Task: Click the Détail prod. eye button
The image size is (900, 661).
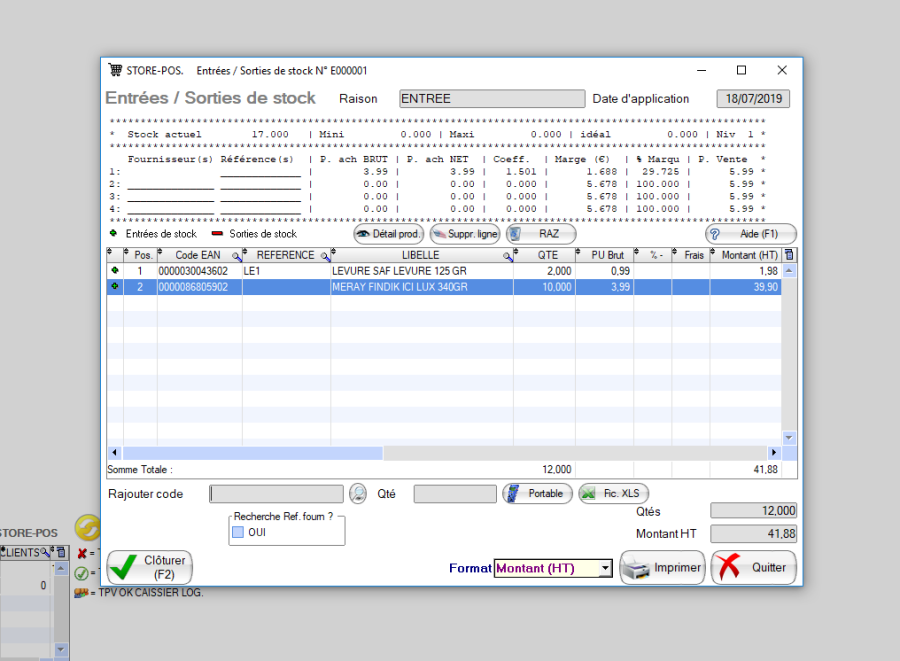Action: [x=389, y=234]
